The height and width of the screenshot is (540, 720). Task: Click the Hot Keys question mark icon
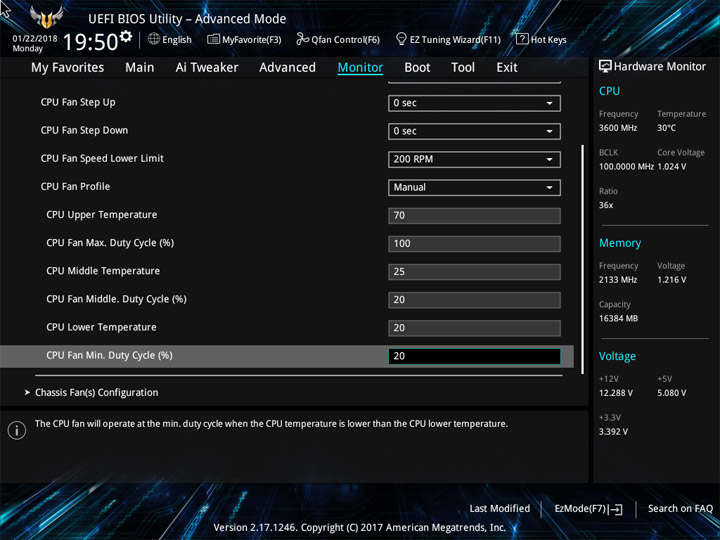pyautogui.click(x=522, y=39)
